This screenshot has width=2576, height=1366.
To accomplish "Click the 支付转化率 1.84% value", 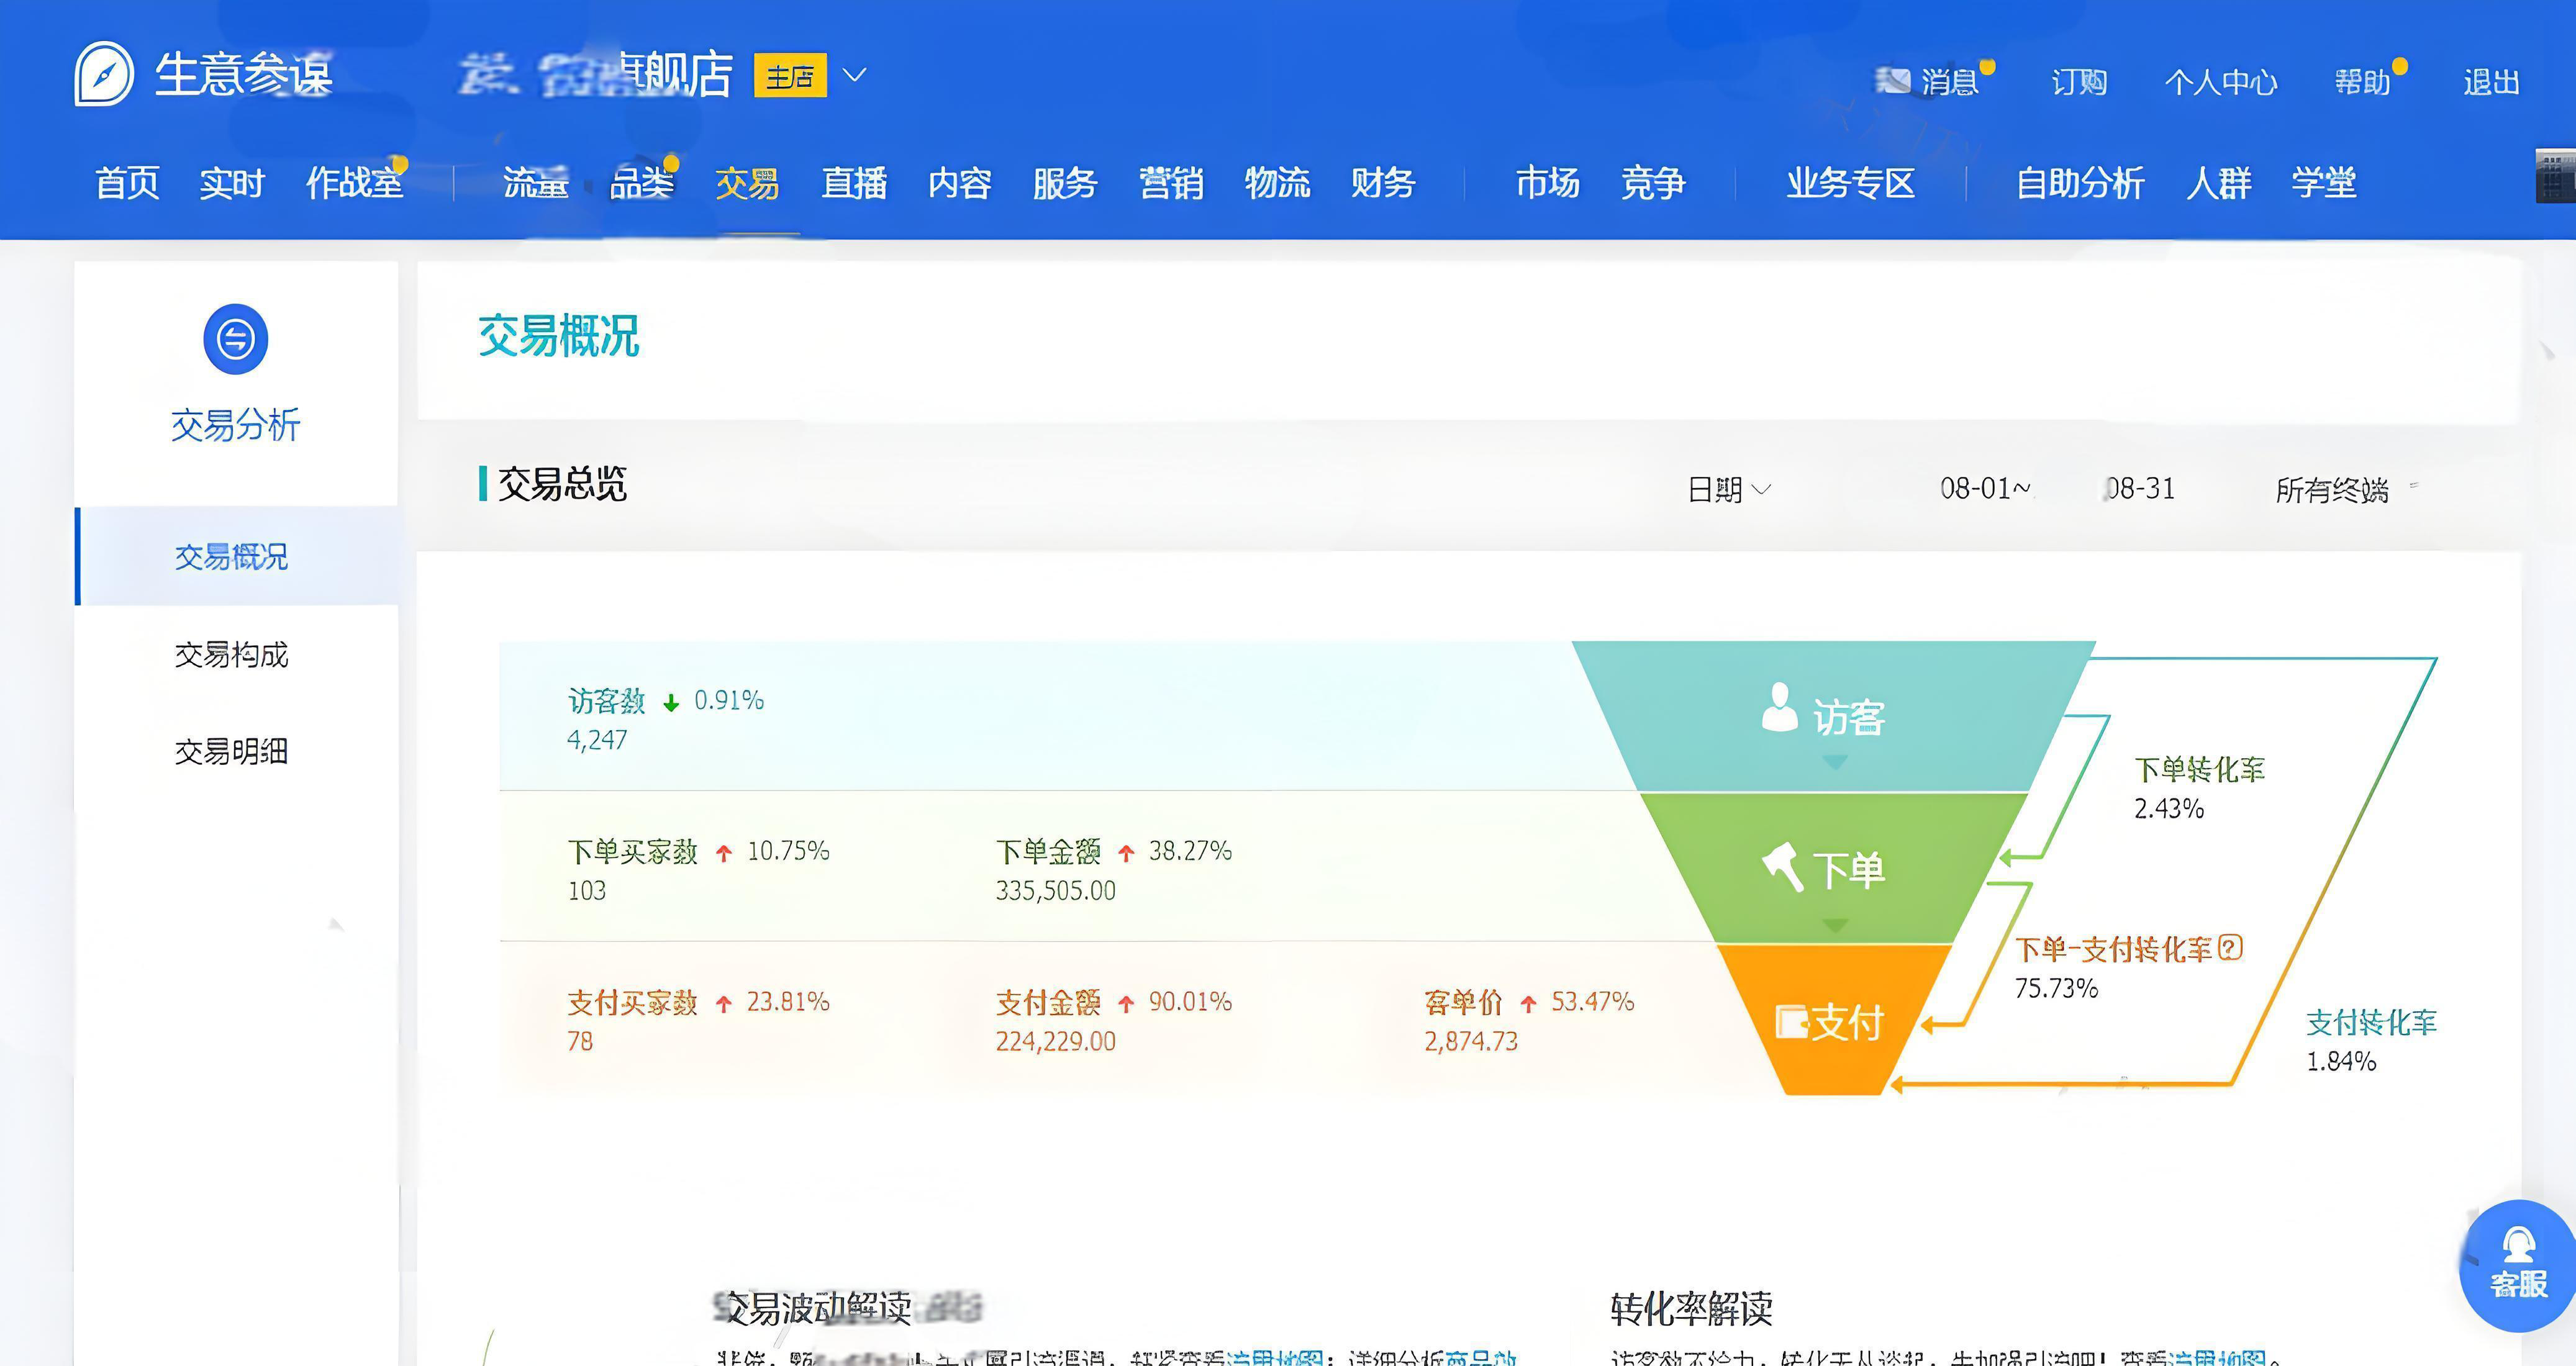I will pos(2341,1061).
